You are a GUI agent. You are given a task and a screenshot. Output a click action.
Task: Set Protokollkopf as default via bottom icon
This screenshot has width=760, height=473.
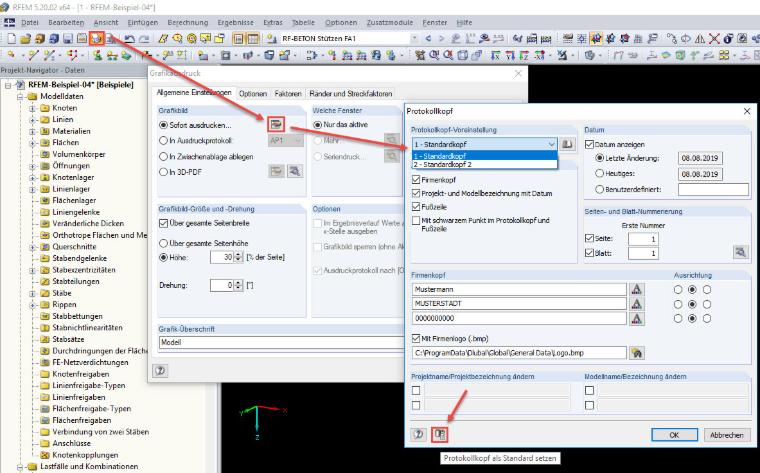(x=440, y=434)
